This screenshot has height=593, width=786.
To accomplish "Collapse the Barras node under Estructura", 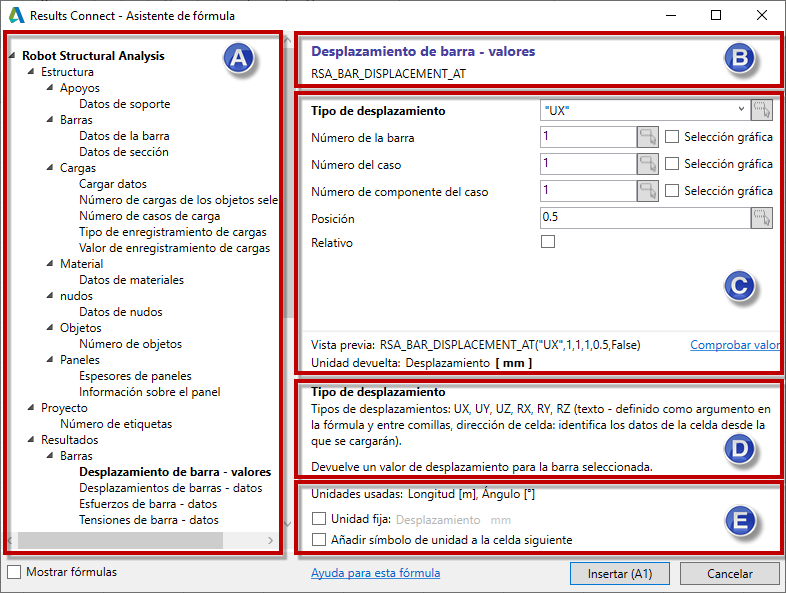I will (x=50, y=120).
